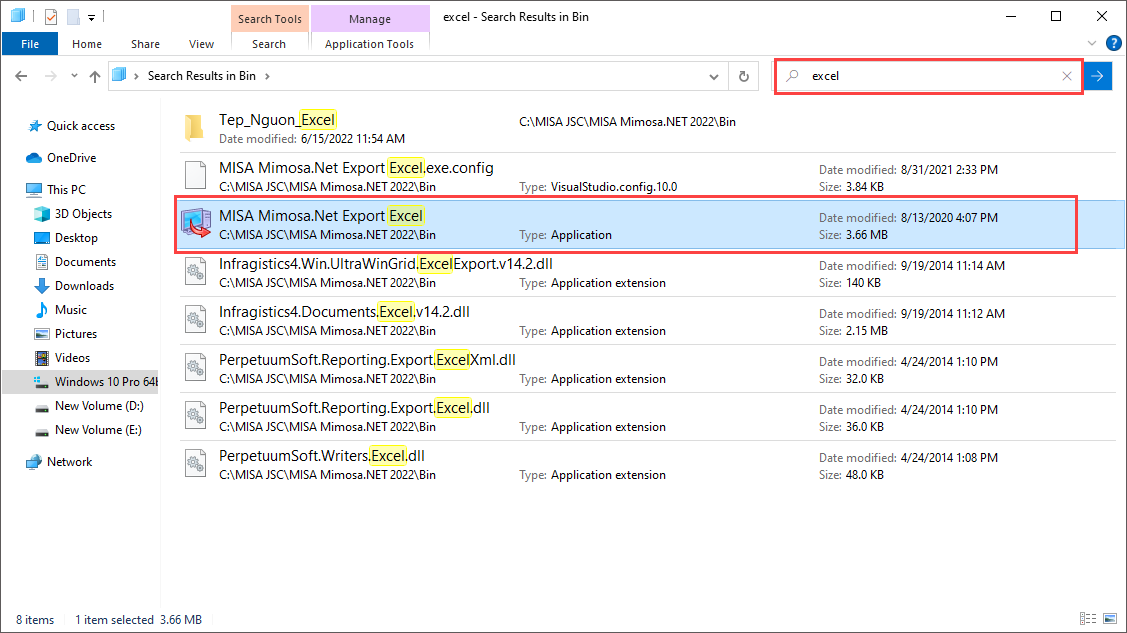This screenshot has width=1127, height=633.
Task: Open the File menu tab
Action: pos(30,44)
